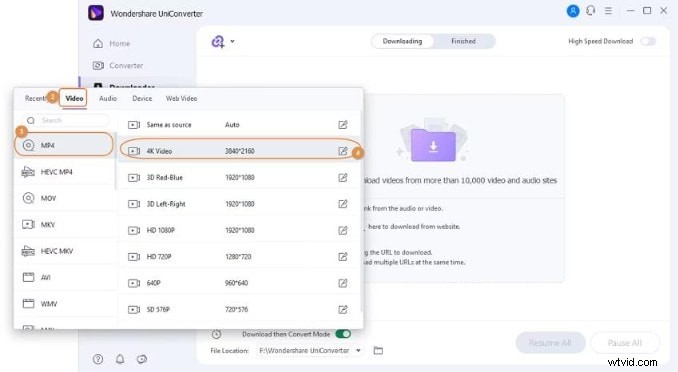Click the AVI format icon
This screenshot has width=678, height=372.
coord(29,277)
